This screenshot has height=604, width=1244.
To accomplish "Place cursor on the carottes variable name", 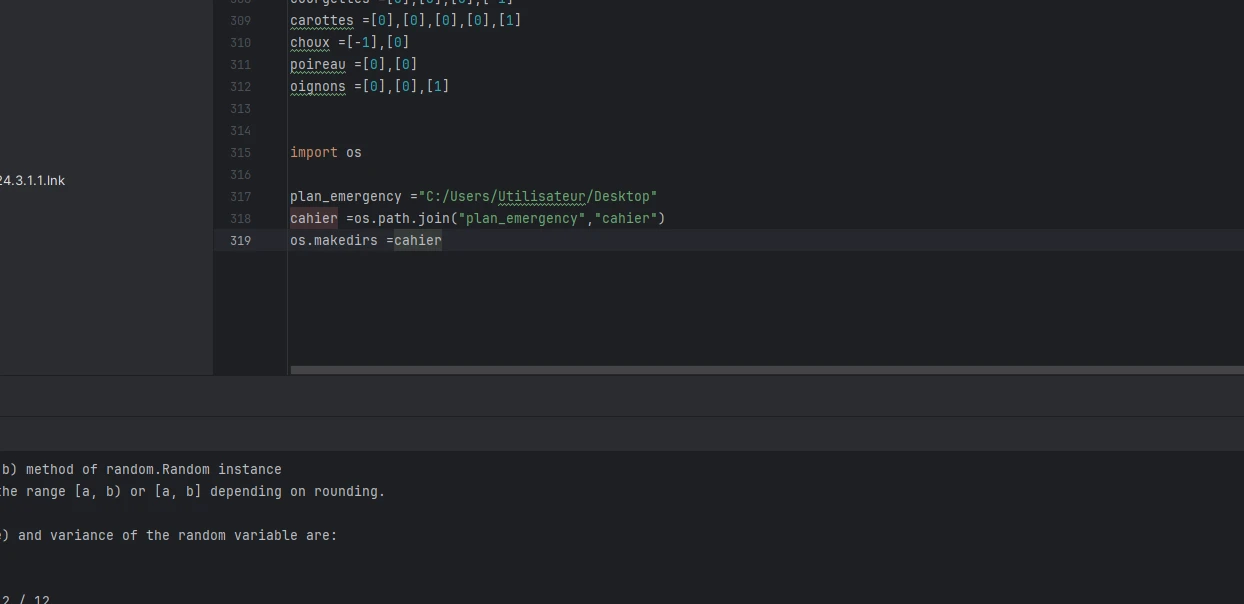I will tap(321, 21).
